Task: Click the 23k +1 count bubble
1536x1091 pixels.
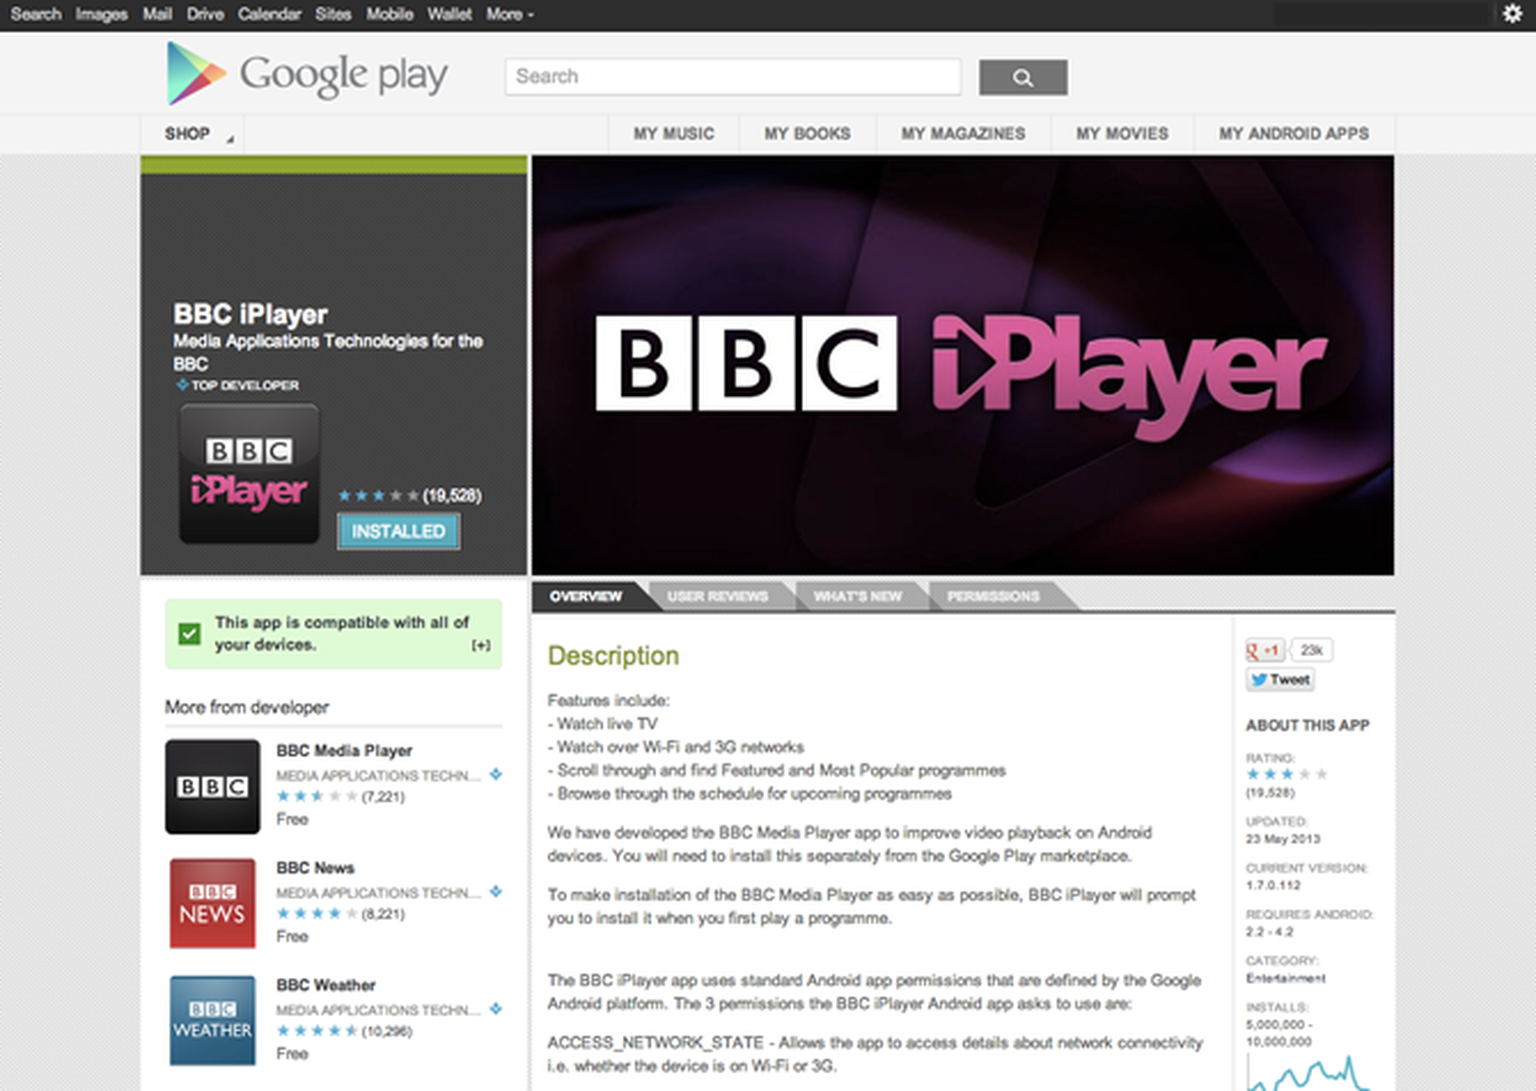Action: coord(1312,650)
